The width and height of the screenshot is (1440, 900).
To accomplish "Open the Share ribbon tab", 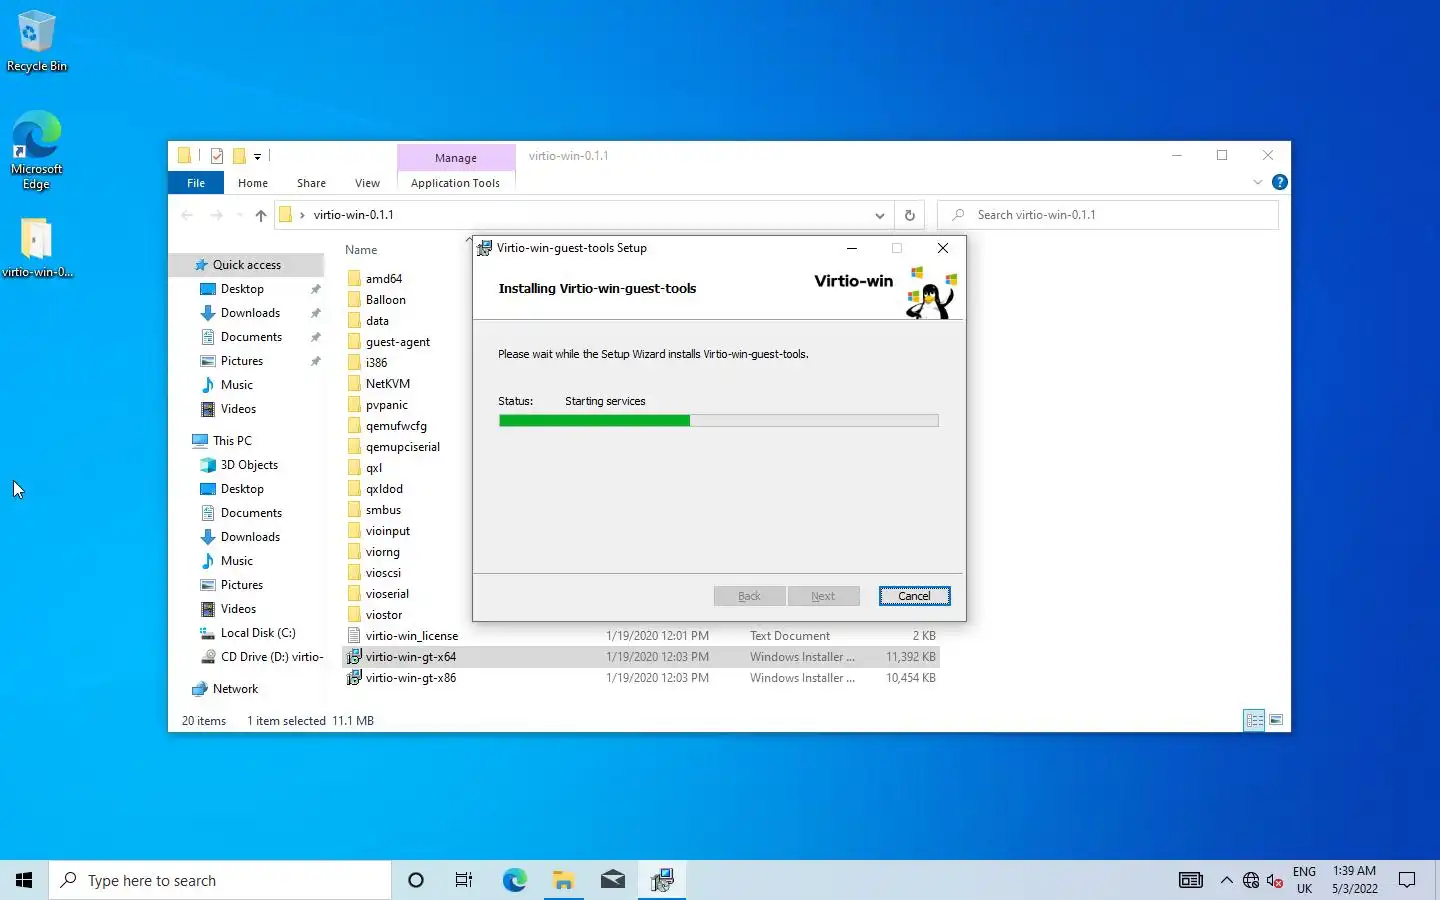I will coord(311,183).
